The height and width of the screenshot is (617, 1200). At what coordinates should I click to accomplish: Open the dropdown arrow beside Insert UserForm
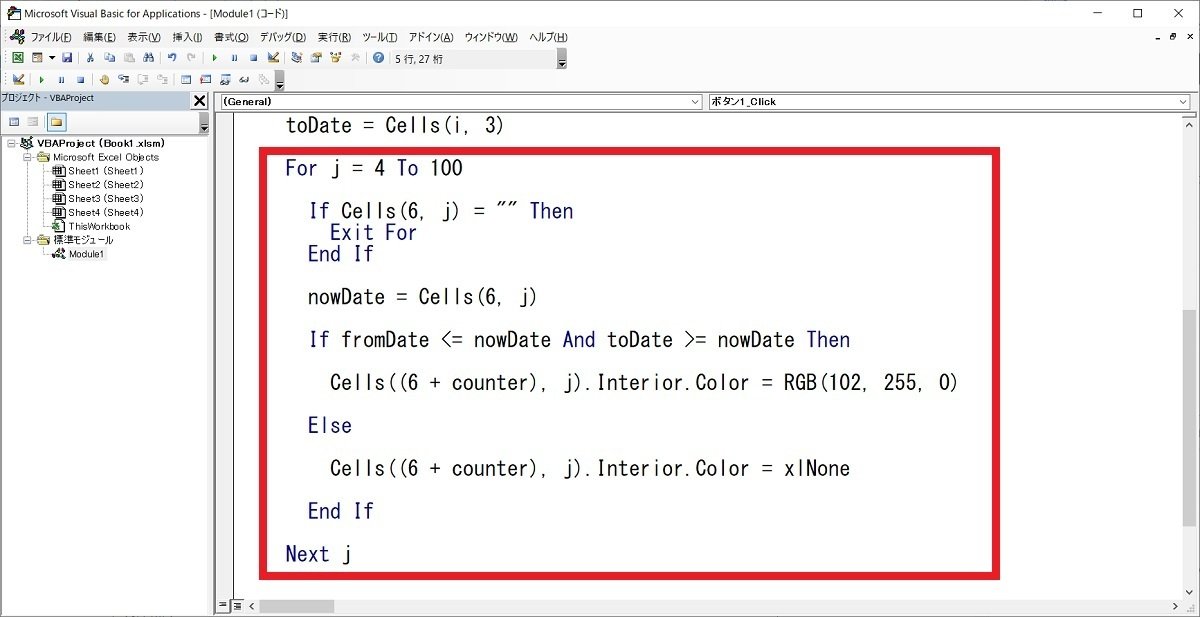(x=52, y=58)
